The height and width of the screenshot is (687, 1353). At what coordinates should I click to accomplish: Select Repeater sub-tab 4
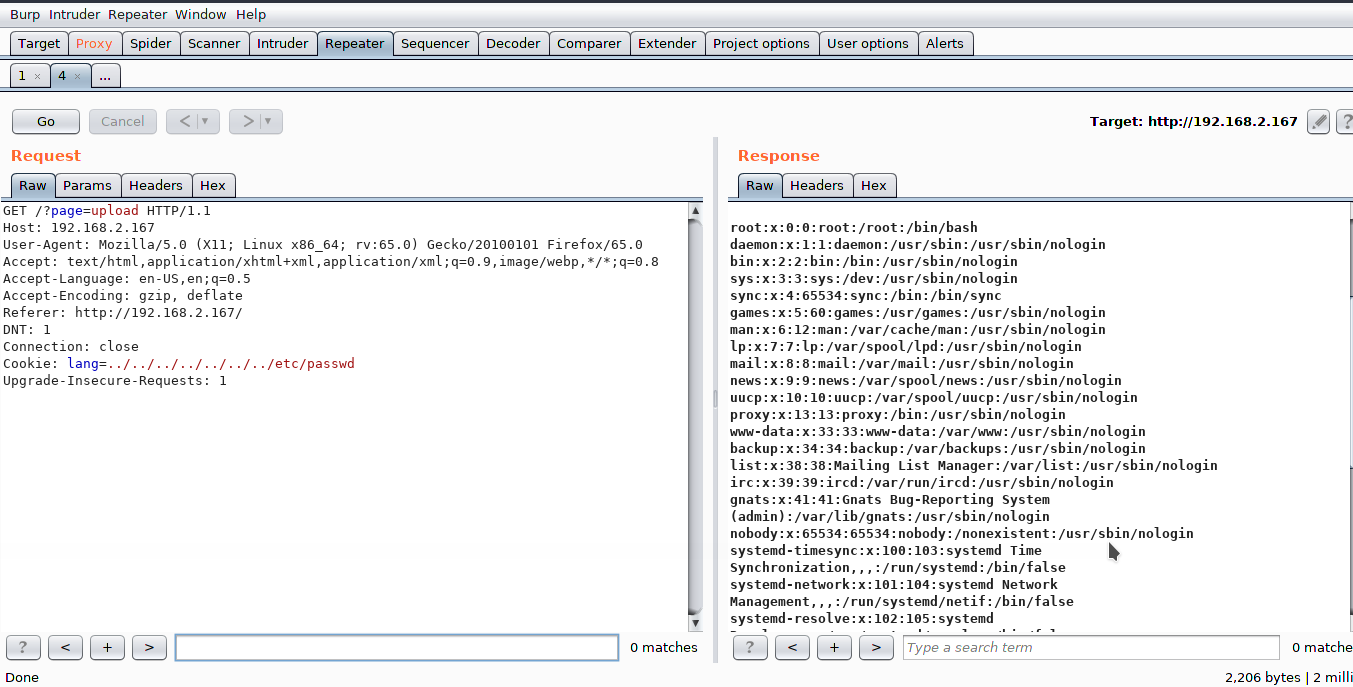[x=62, y=76]
